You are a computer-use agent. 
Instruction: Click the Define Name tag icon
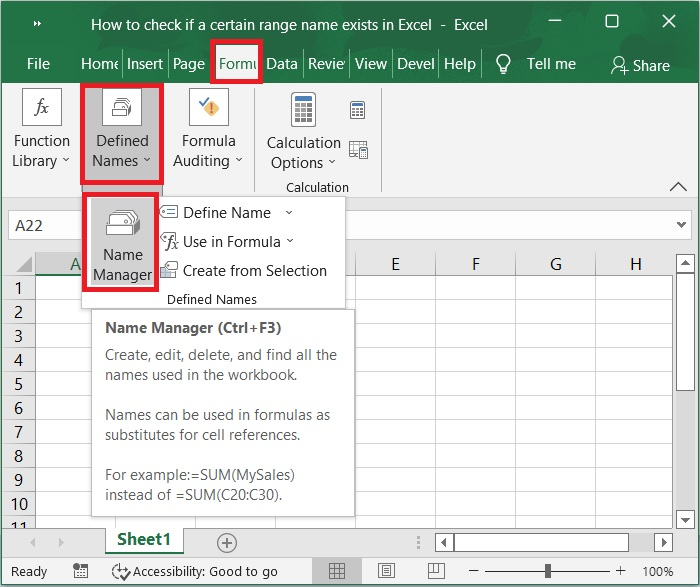click(169, 212)
